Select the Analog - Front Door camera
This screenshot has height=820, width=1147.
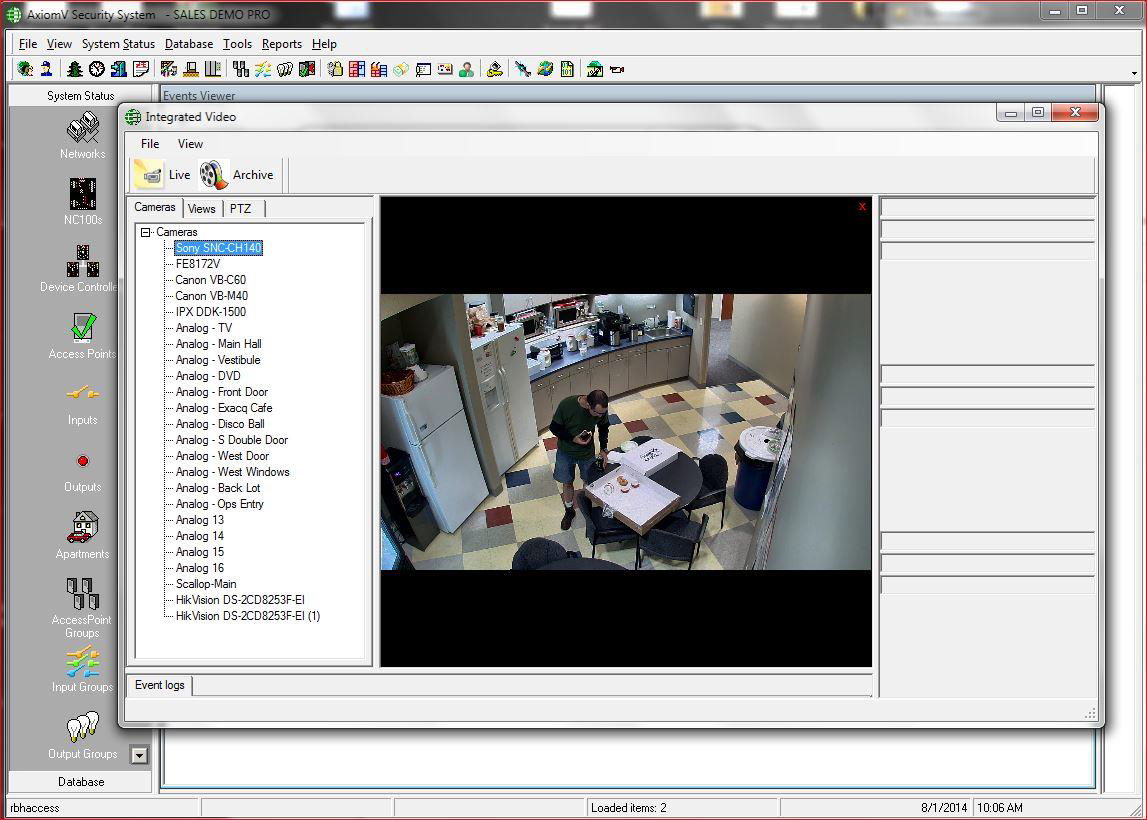tap(221, 392)
